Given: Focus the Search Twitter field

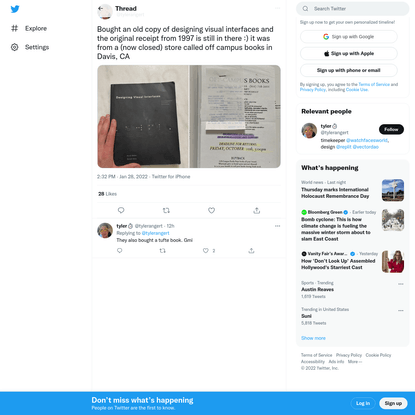Looking at the screenshot, I should pos(353,9).
